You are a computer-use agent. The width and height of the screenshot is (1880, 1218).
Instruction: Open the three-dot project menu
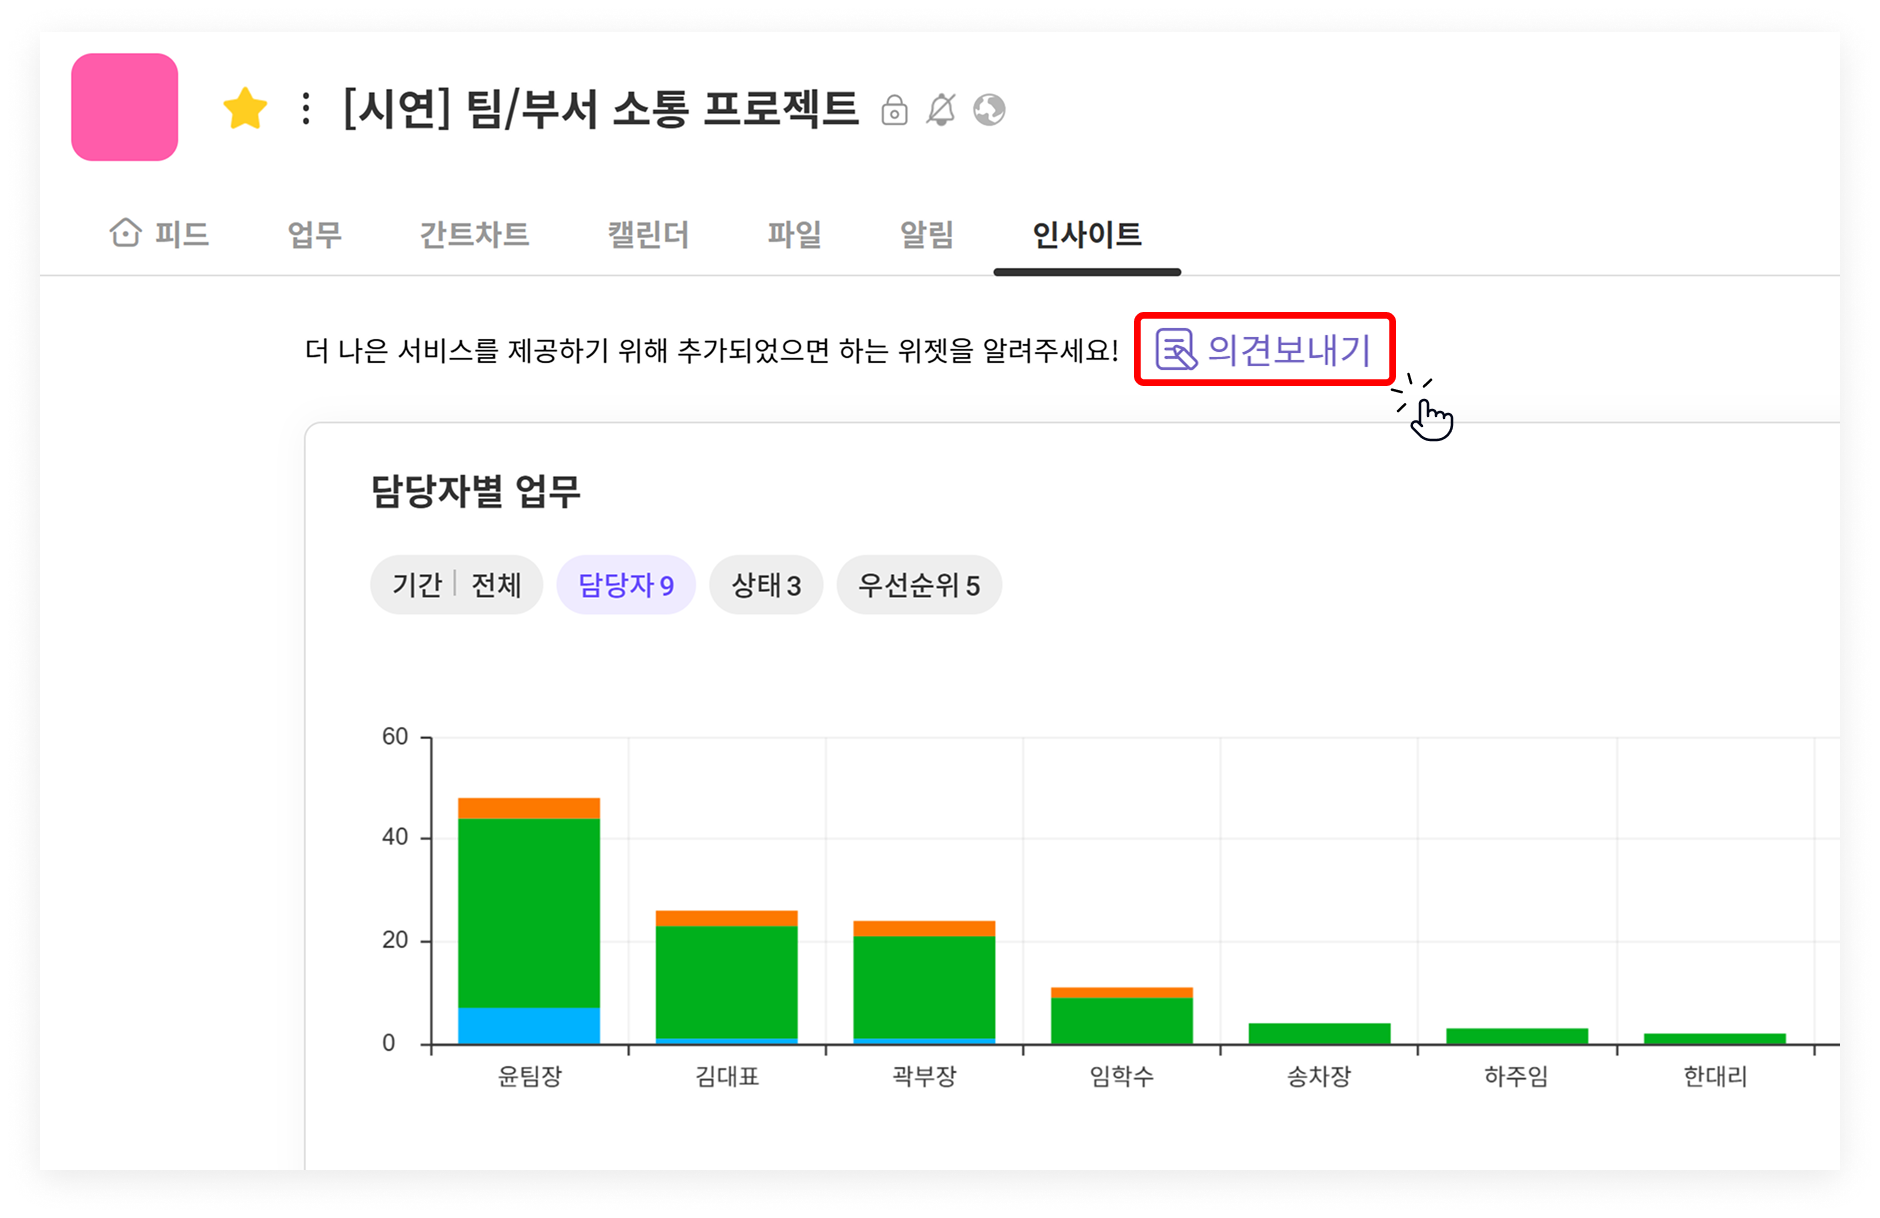pyautogui.click(x=306, y=109)
